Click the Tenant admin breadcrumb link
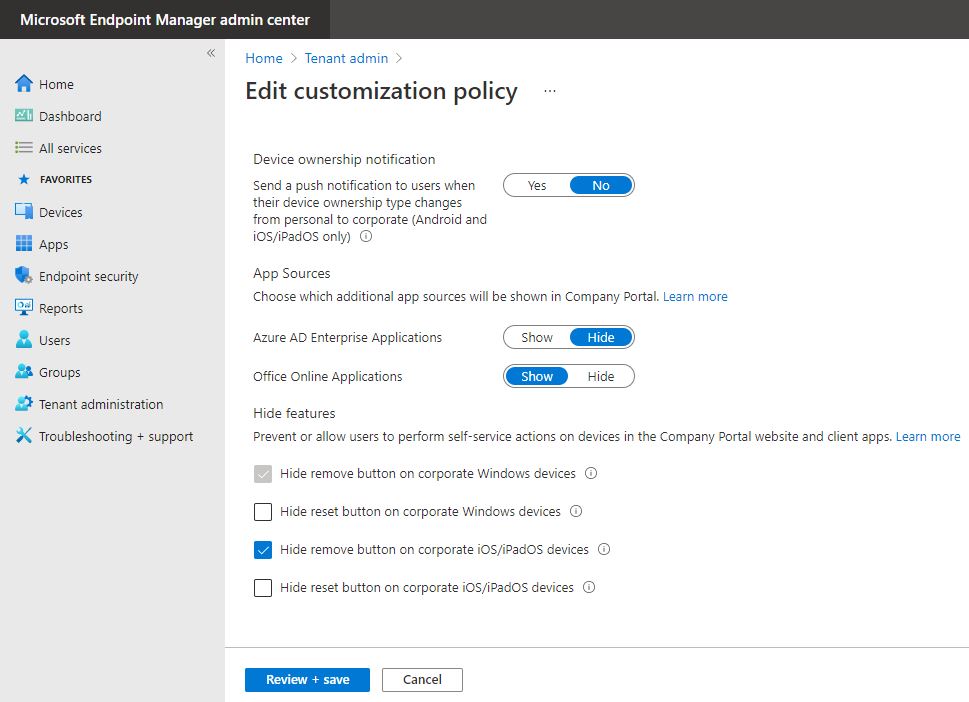969x702 pixels. (346, 58)
